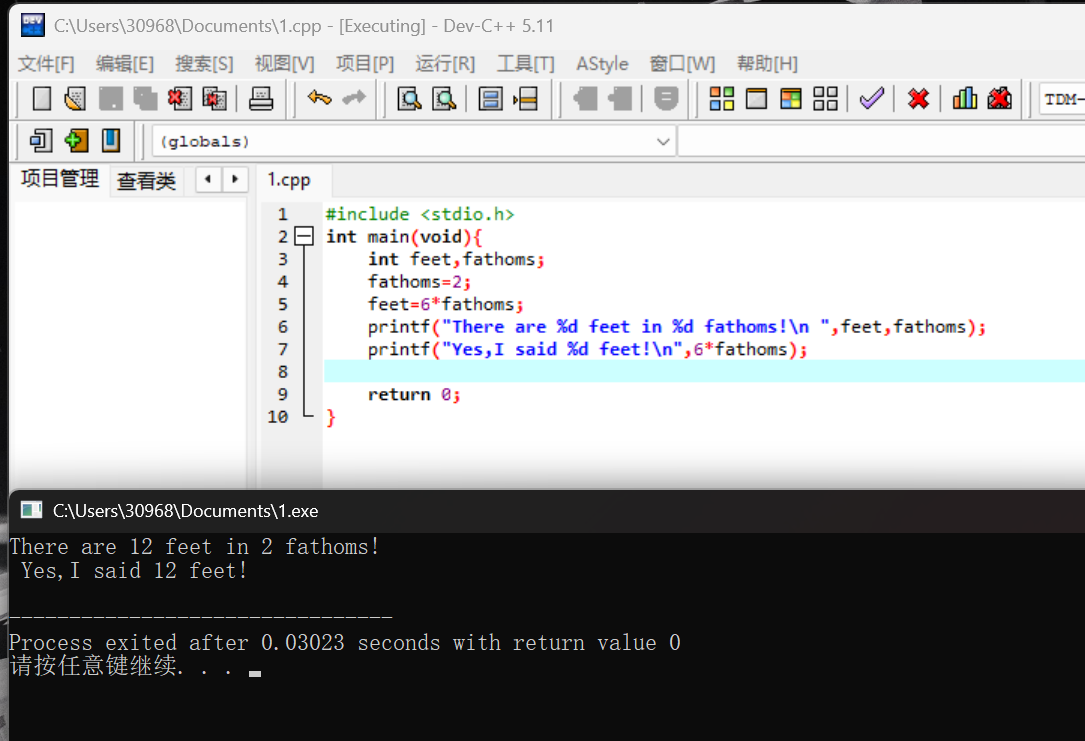The image size is (1085, 741).
Task: Click the Compile and Run icon
Action: 790,99
